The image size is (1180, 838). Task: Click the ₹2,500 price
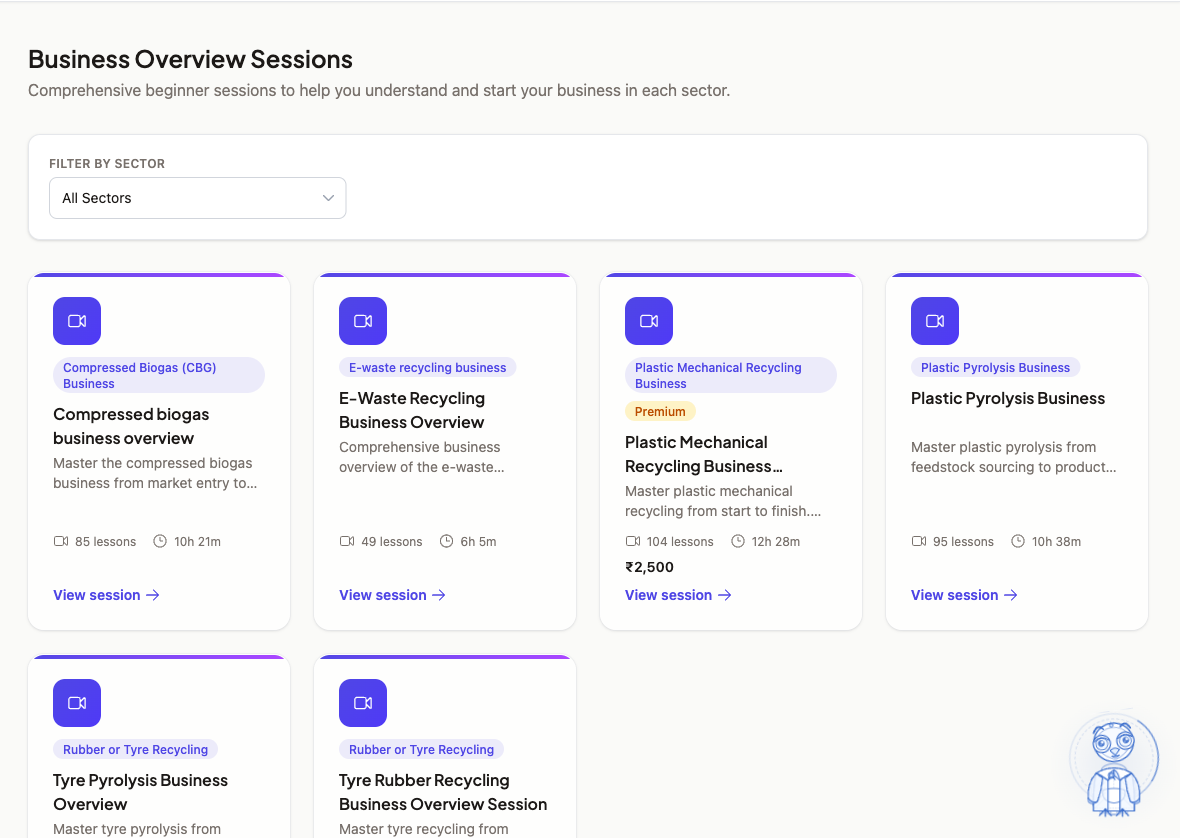point(649,567)
